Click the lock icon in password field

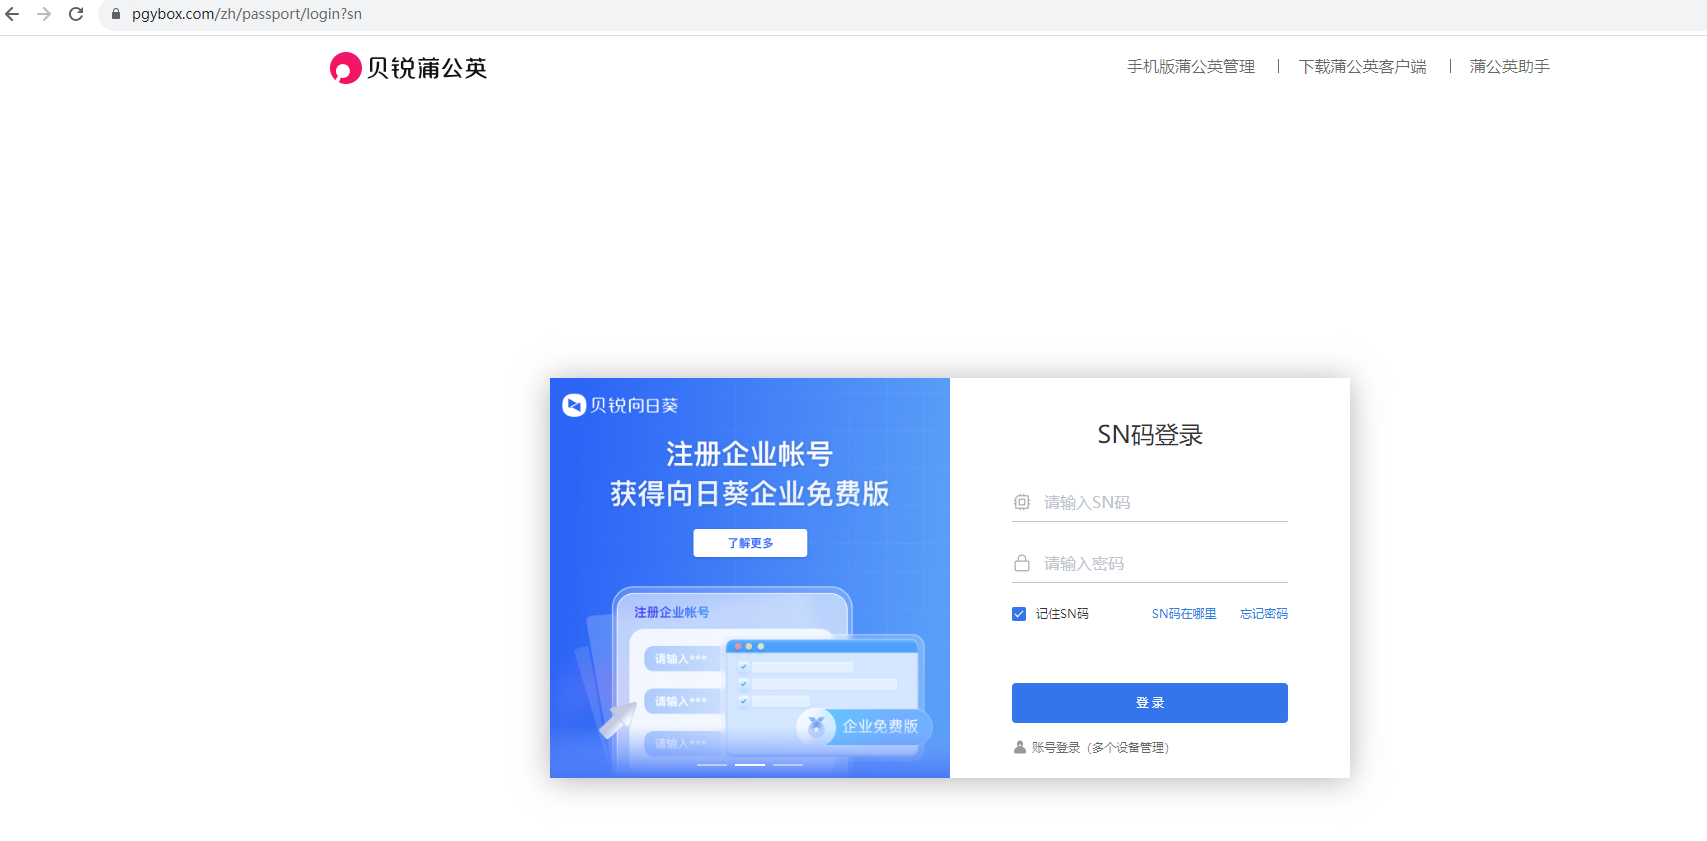pos(1022,563)
